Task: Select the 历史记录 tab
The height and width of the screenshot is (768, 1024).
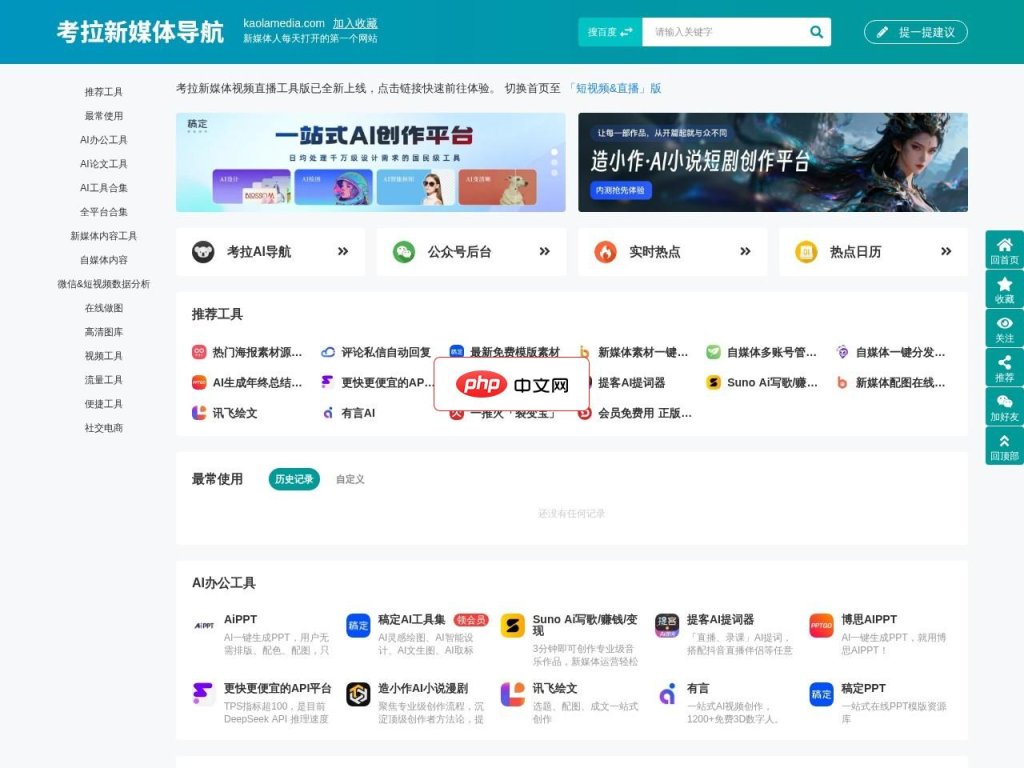Action: [294, 479]
